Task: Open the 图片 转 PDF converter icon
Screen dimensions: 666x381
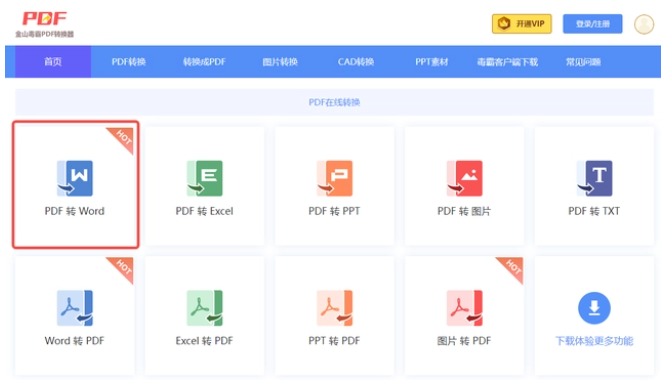Action: pyautogui.click(x=465, y=308)
